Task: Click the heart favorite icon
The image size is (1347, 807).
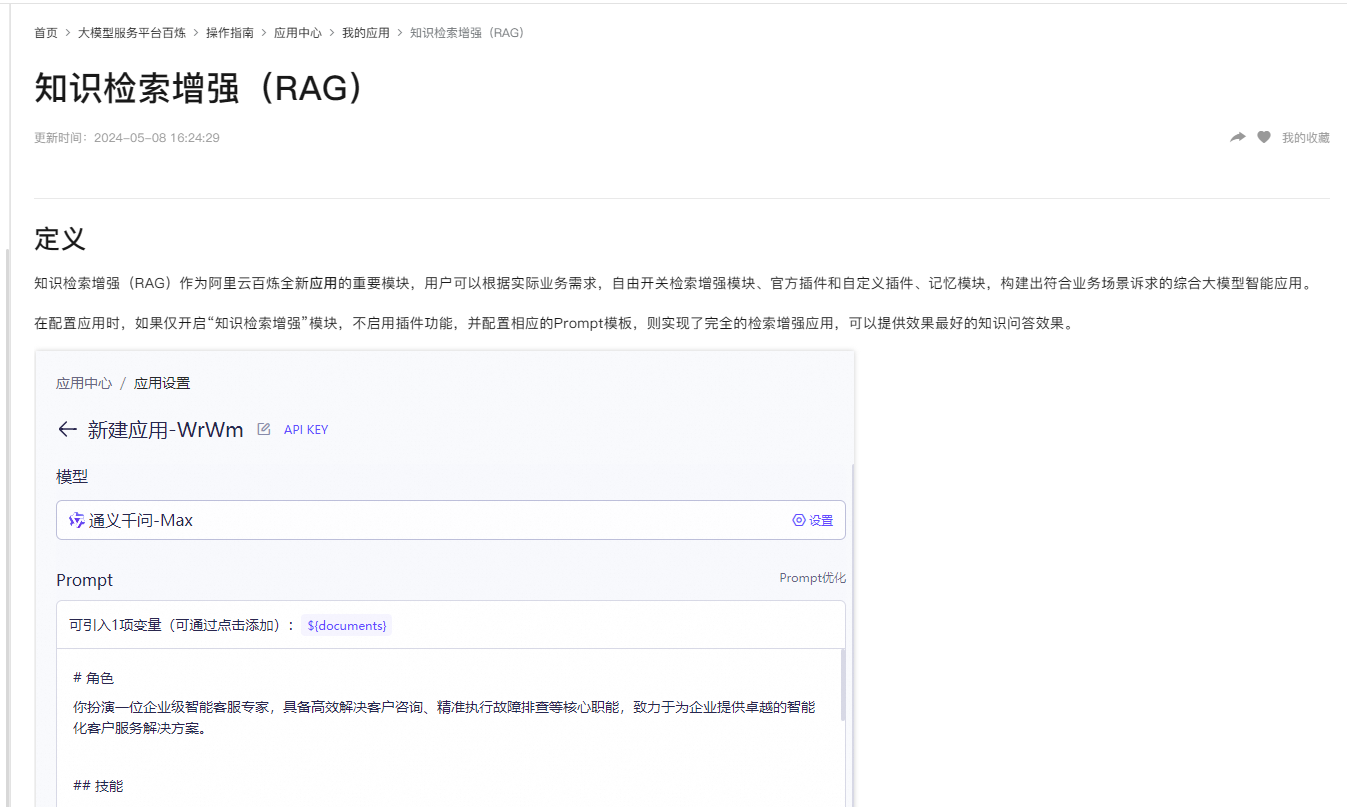Action: pyautogui.click(x=1264, y=137)
